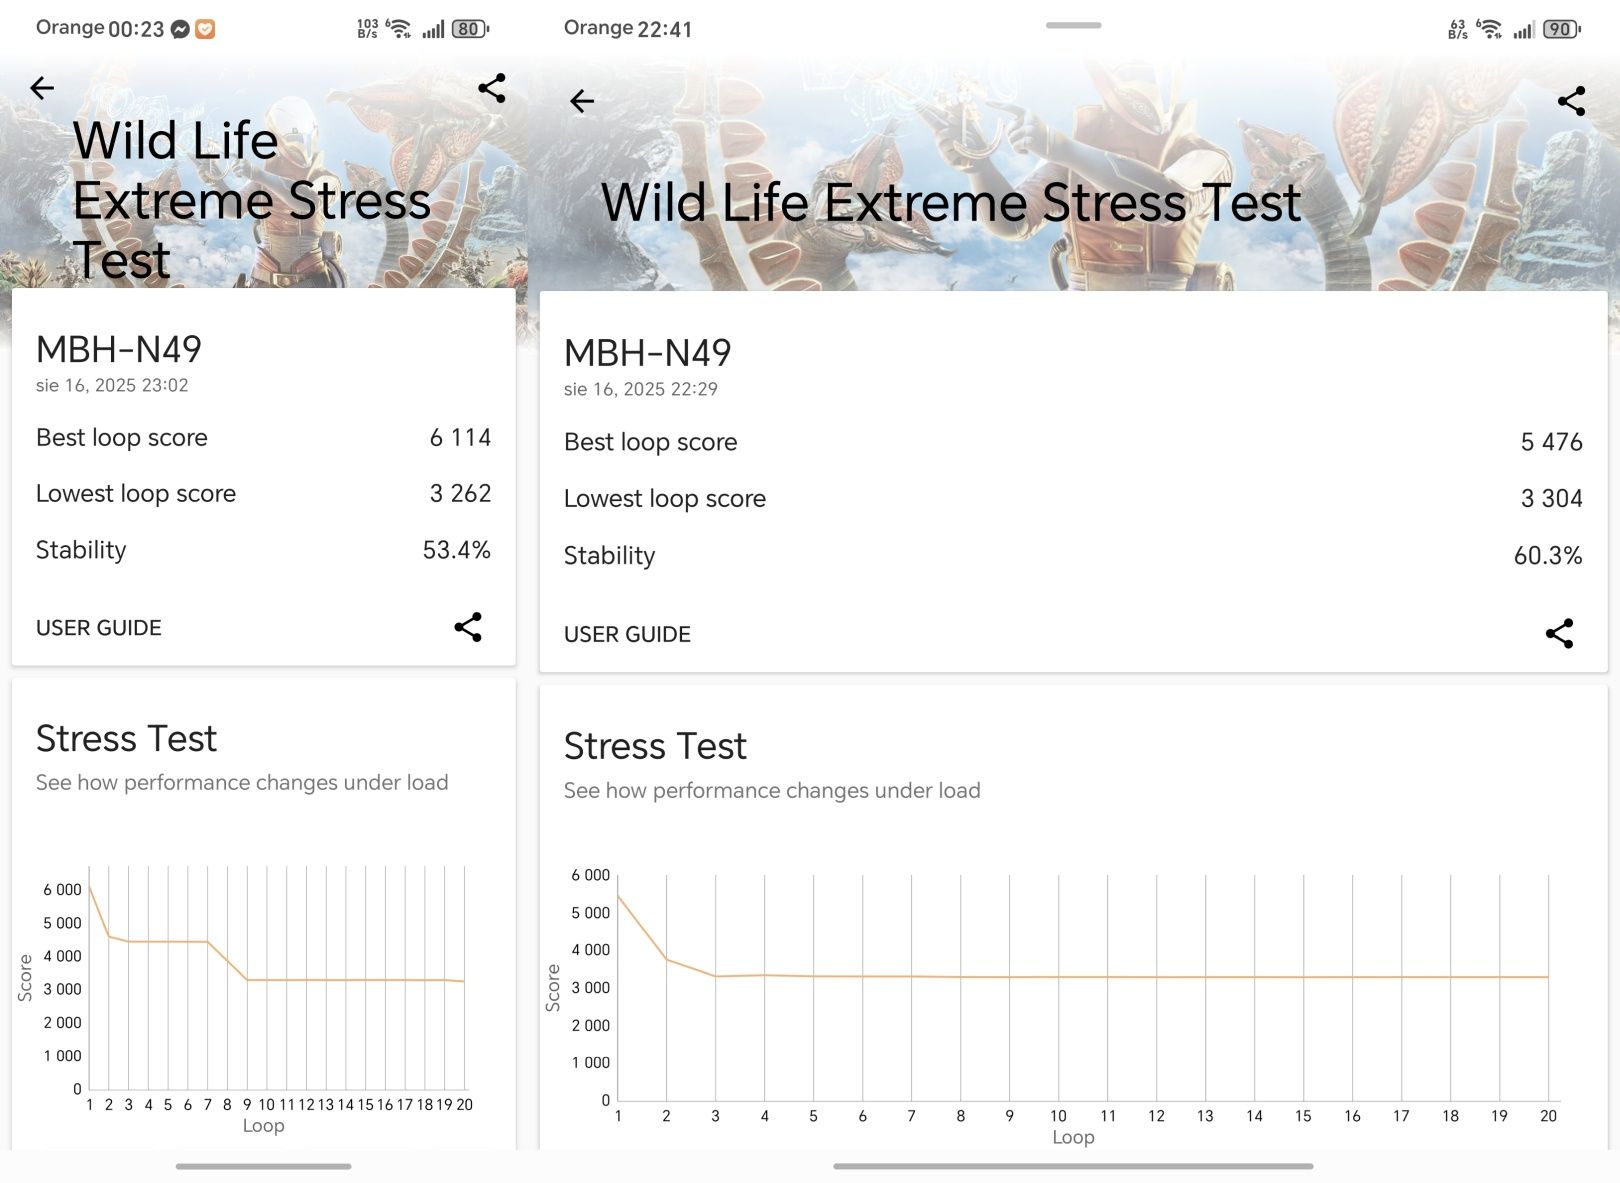Open the Messenger notification icon in the status bar
Image resolution: width=1620 pixels, height=1183 pixels.
[180, 29]
